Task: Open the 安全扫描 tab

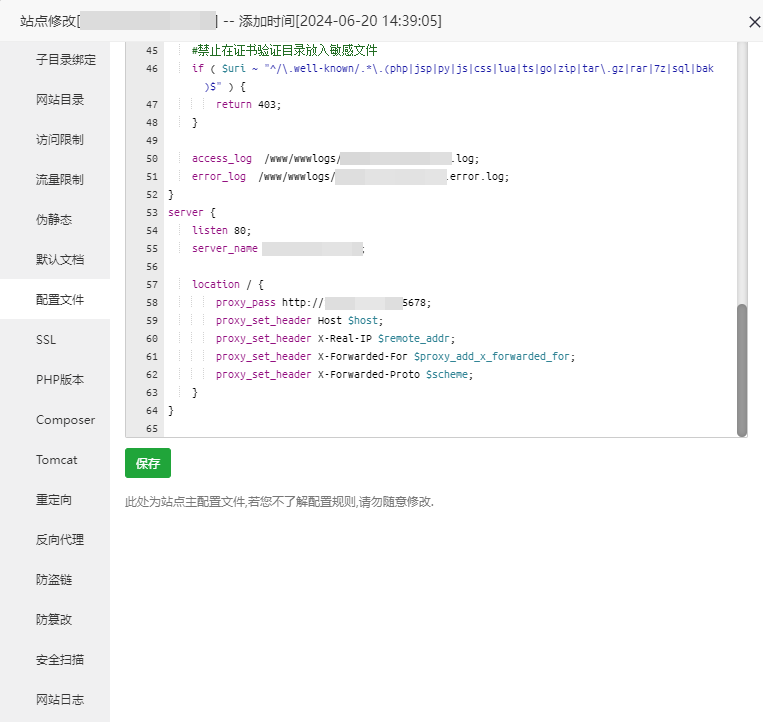Action: click(x=60, y=659)
